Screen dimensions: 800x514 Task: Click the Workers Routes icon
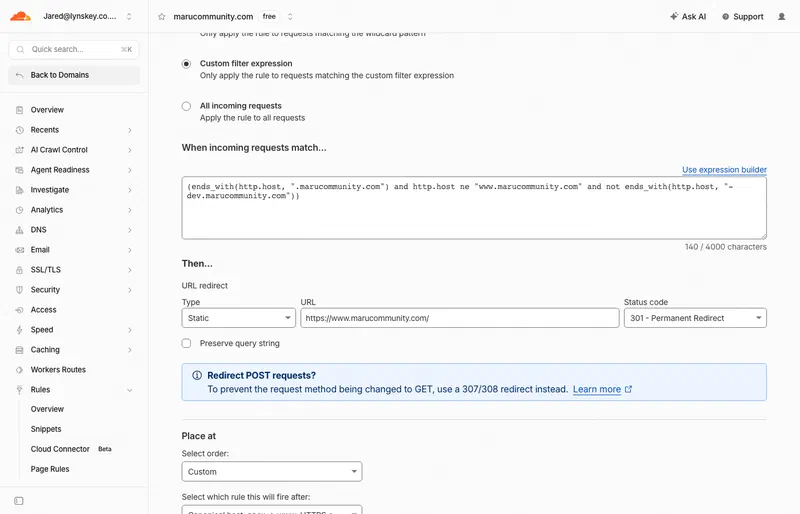click(x=19, y=370)
